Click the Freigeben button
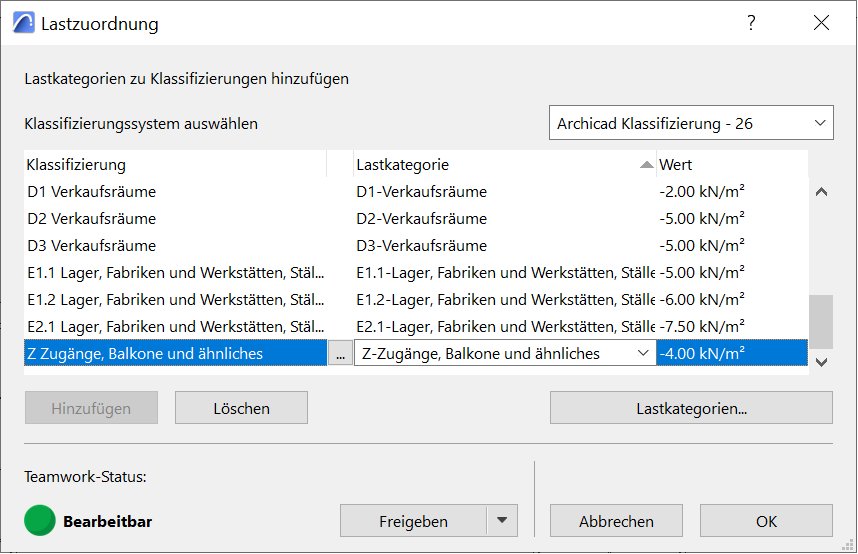Screen dimensions: 858x554 (x=413, y=521)
